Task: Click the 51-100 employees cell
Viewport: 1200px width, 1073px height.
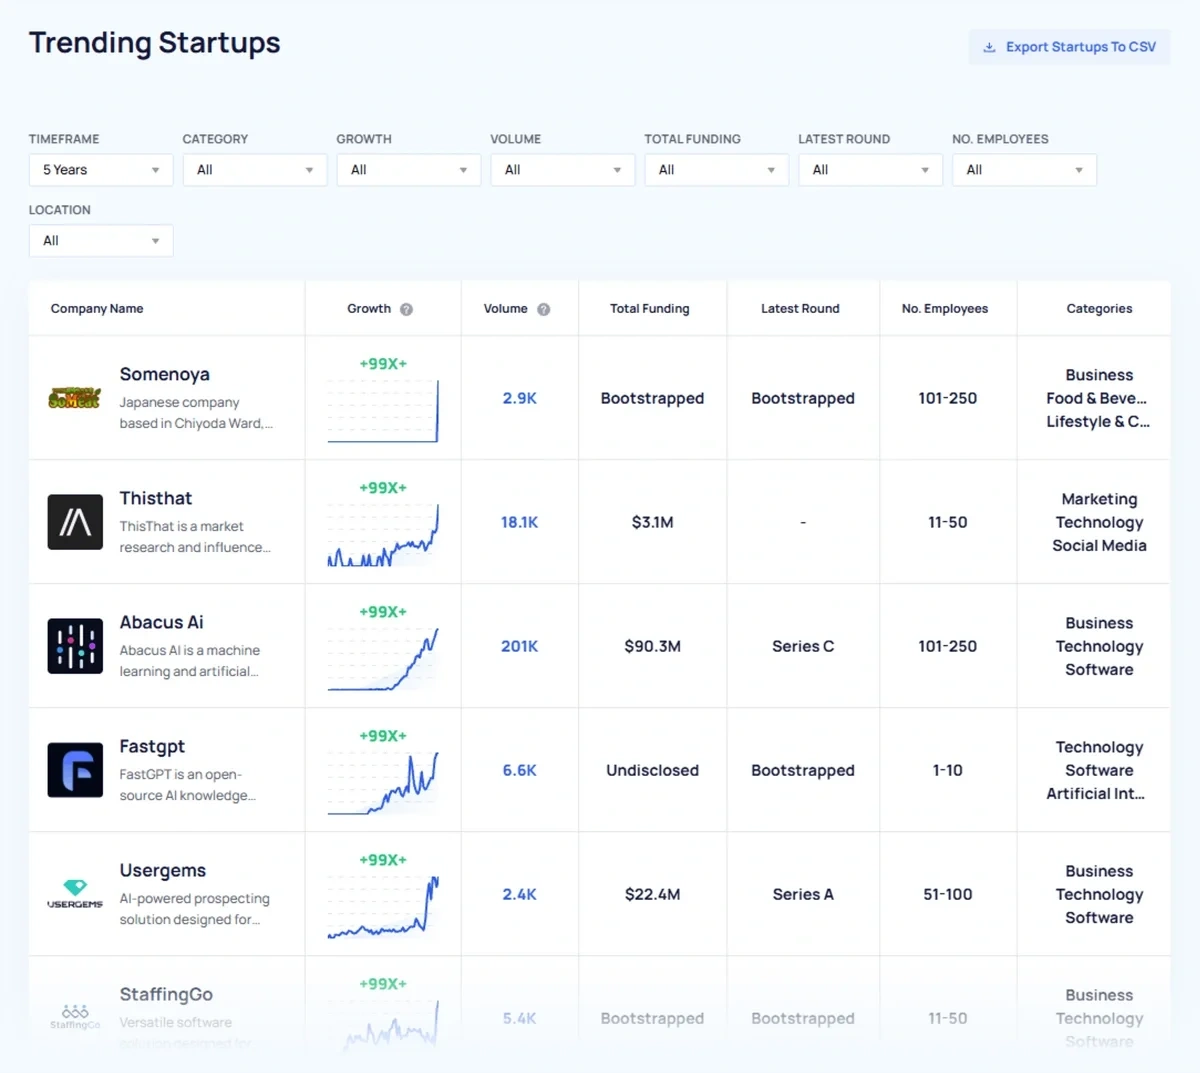Action: tap(948, 894)
